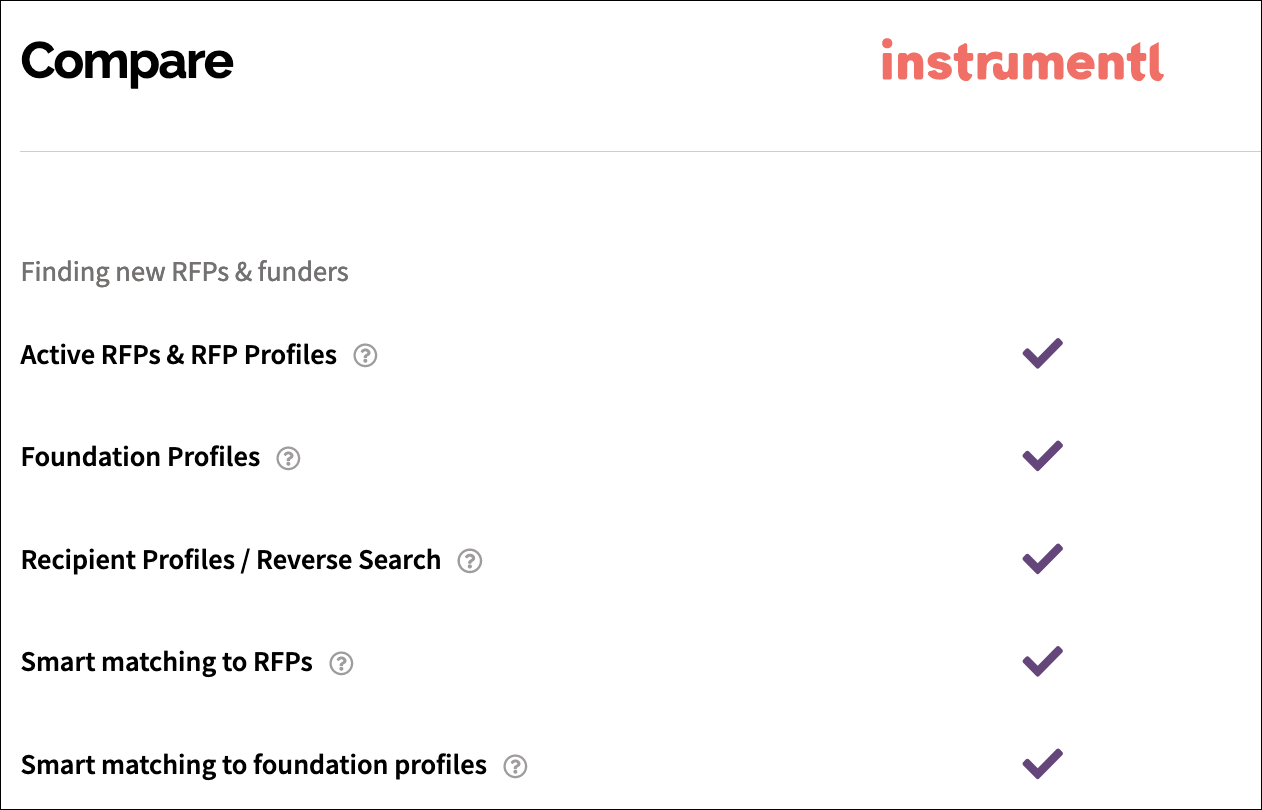Image resolution: width=1262 pixels, height=810 pixels.
Task: Click the Foundation Profiles feature name
Action: 139,457
